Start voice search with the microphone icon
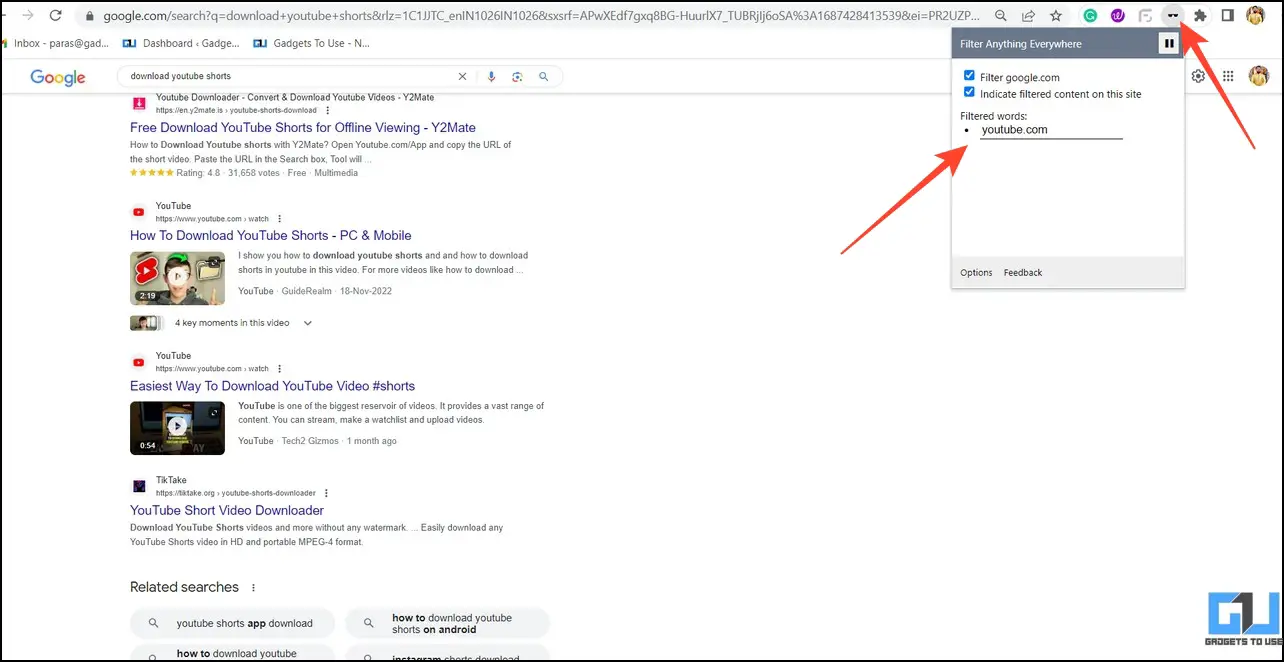The image size is (1284, 662). [491, 76]
